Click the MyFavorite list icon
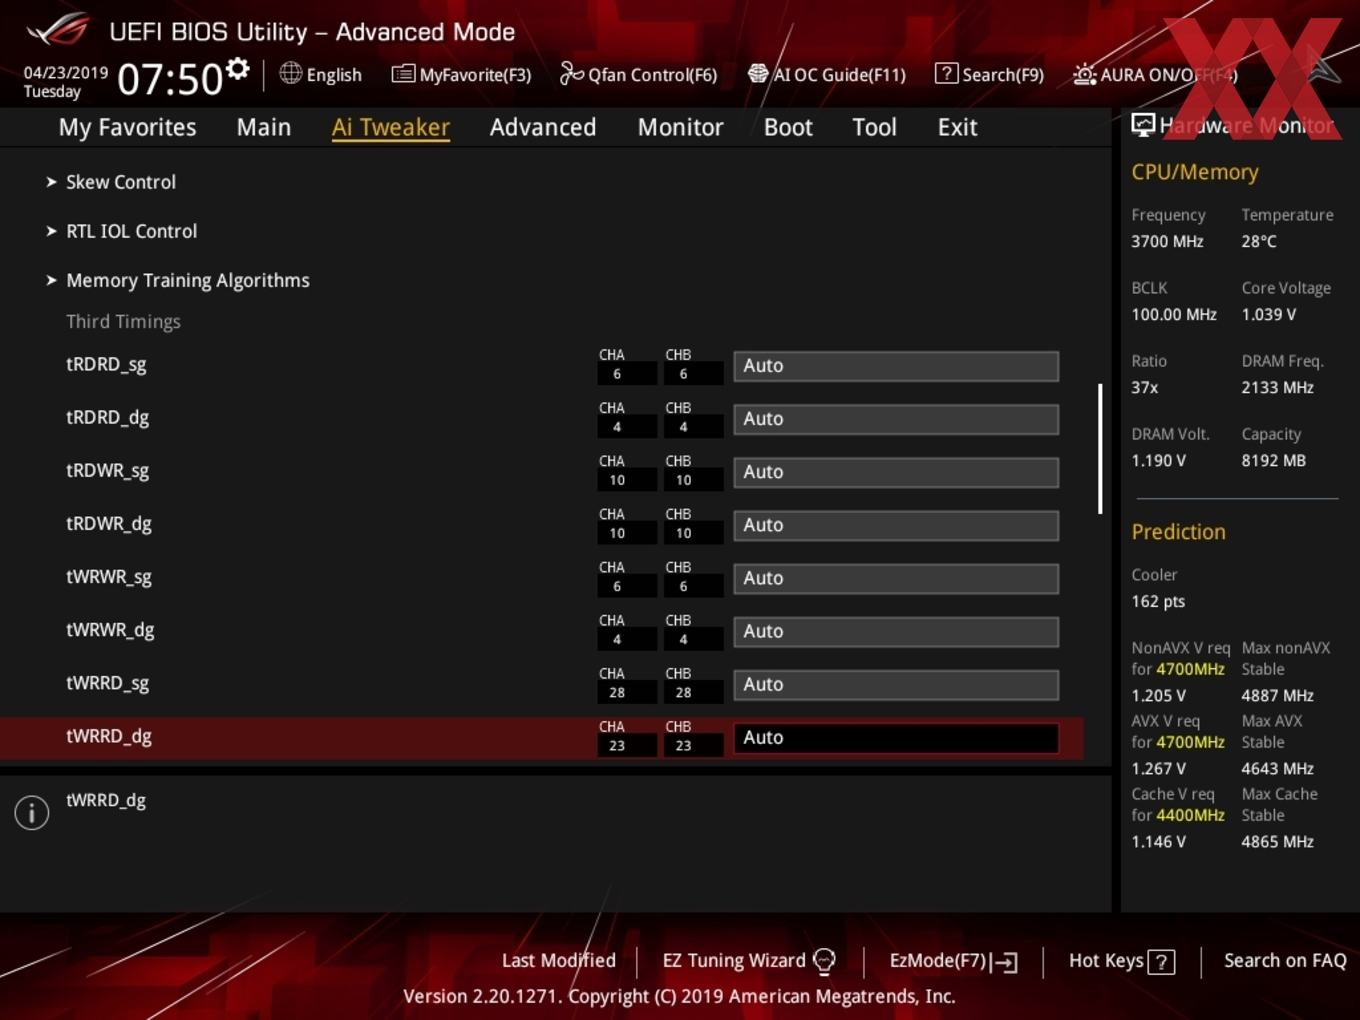 pyautogui.click(x=402, y=73)
